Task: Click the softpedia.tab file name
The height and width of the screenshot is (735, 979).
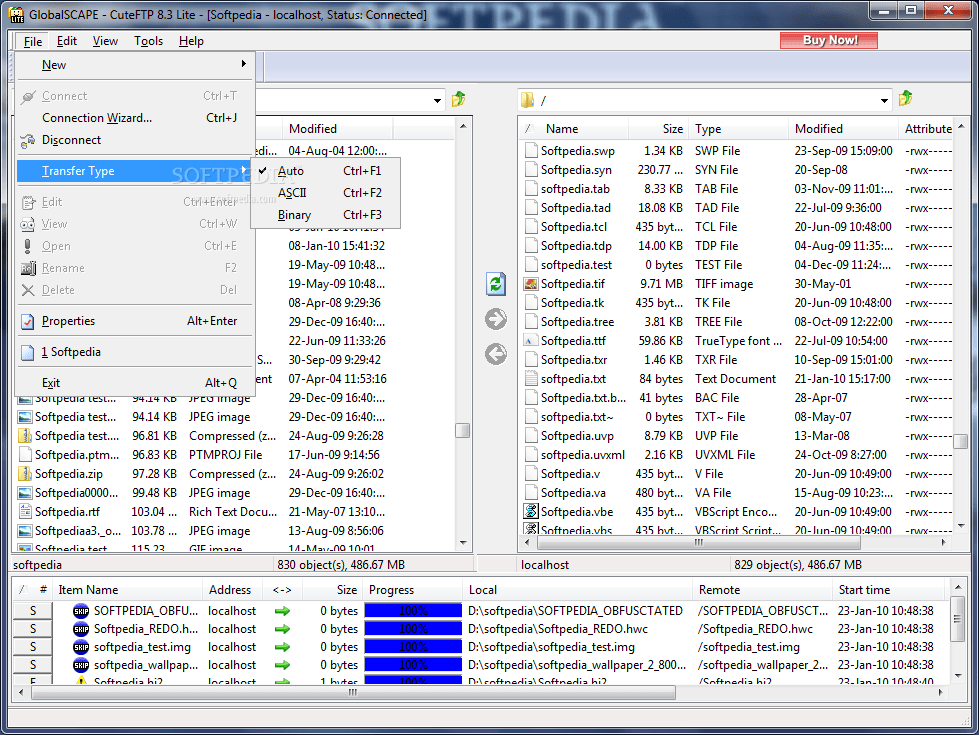Action: click(x=575, y=189)
